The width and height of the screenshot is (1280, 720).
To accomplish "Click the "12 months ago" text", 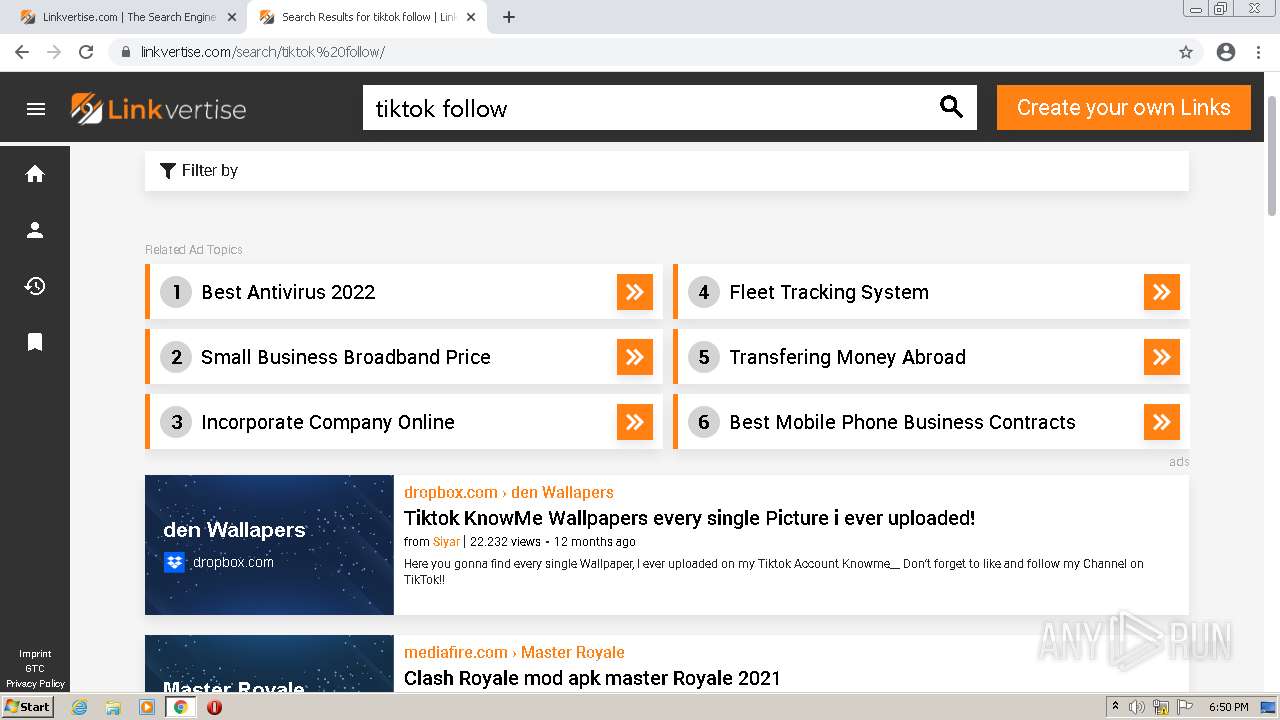I will point(595,541).
